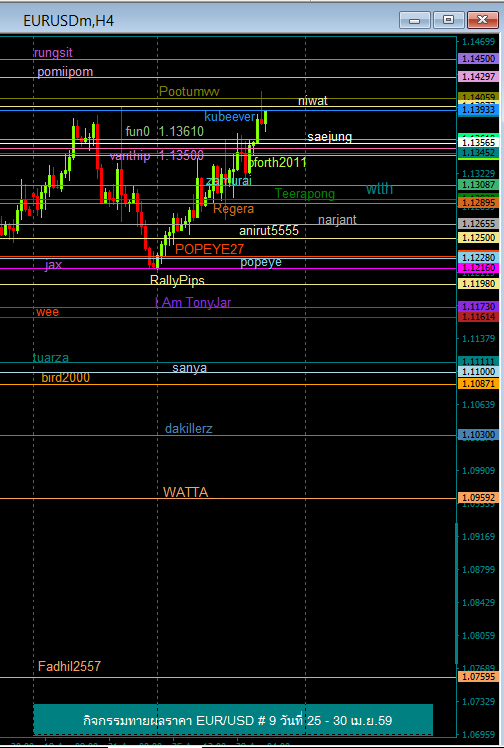
Task: Select the wtth line label
Action: (380, 189)
